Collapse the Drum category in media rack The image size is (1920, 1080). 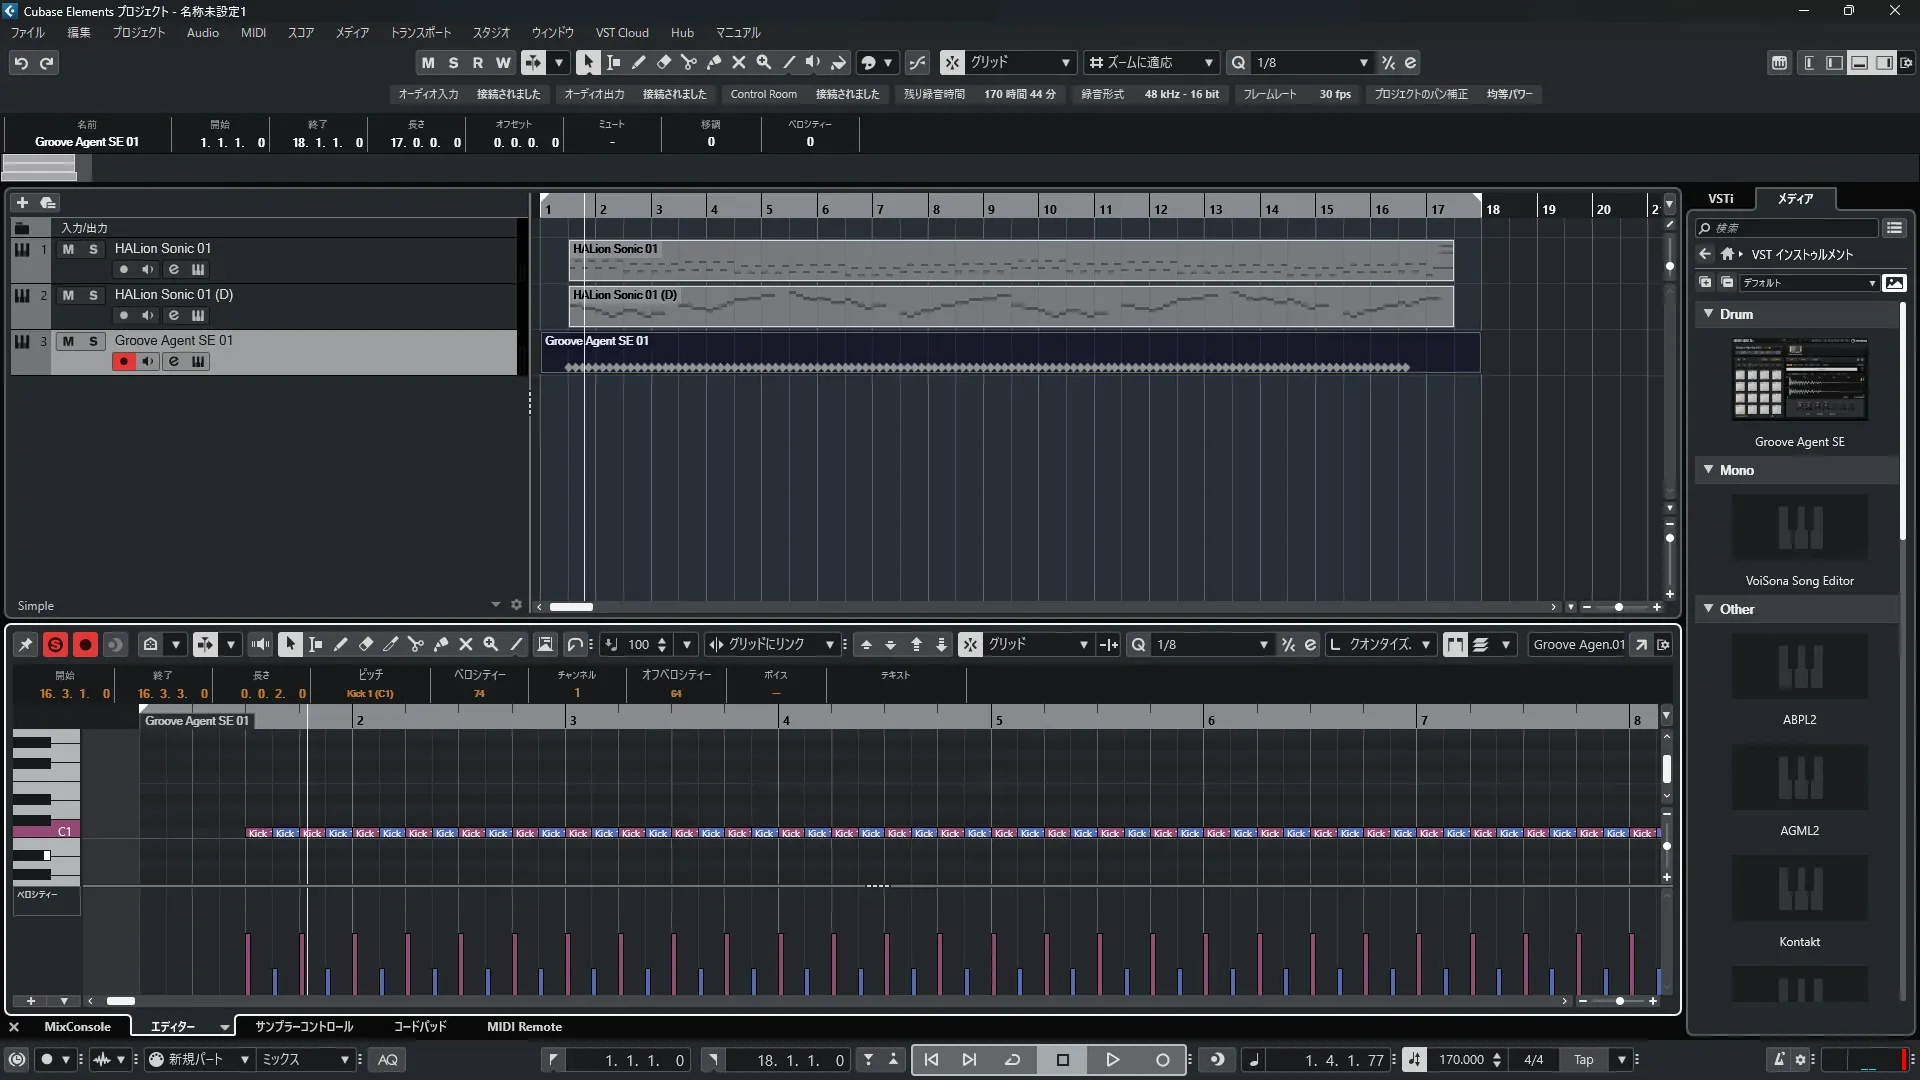(1709, 314)
